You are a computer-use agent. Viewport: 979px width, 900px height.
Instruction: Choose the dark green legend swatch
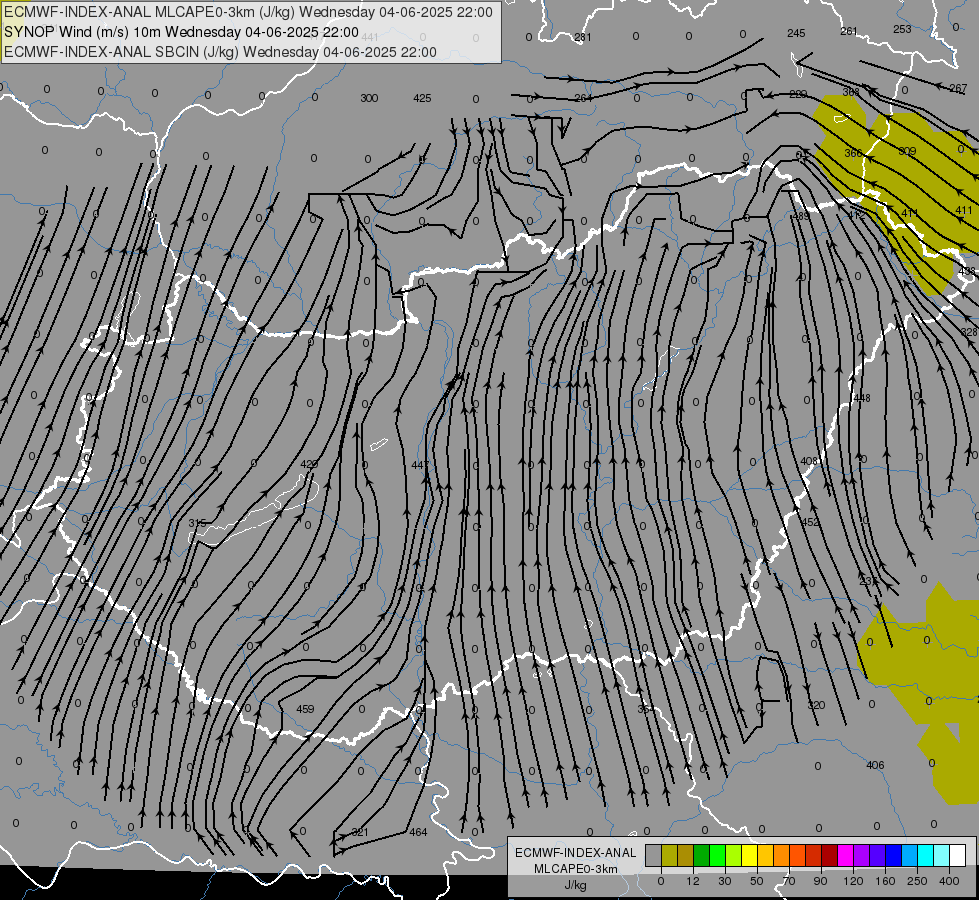tap(701, 856)
